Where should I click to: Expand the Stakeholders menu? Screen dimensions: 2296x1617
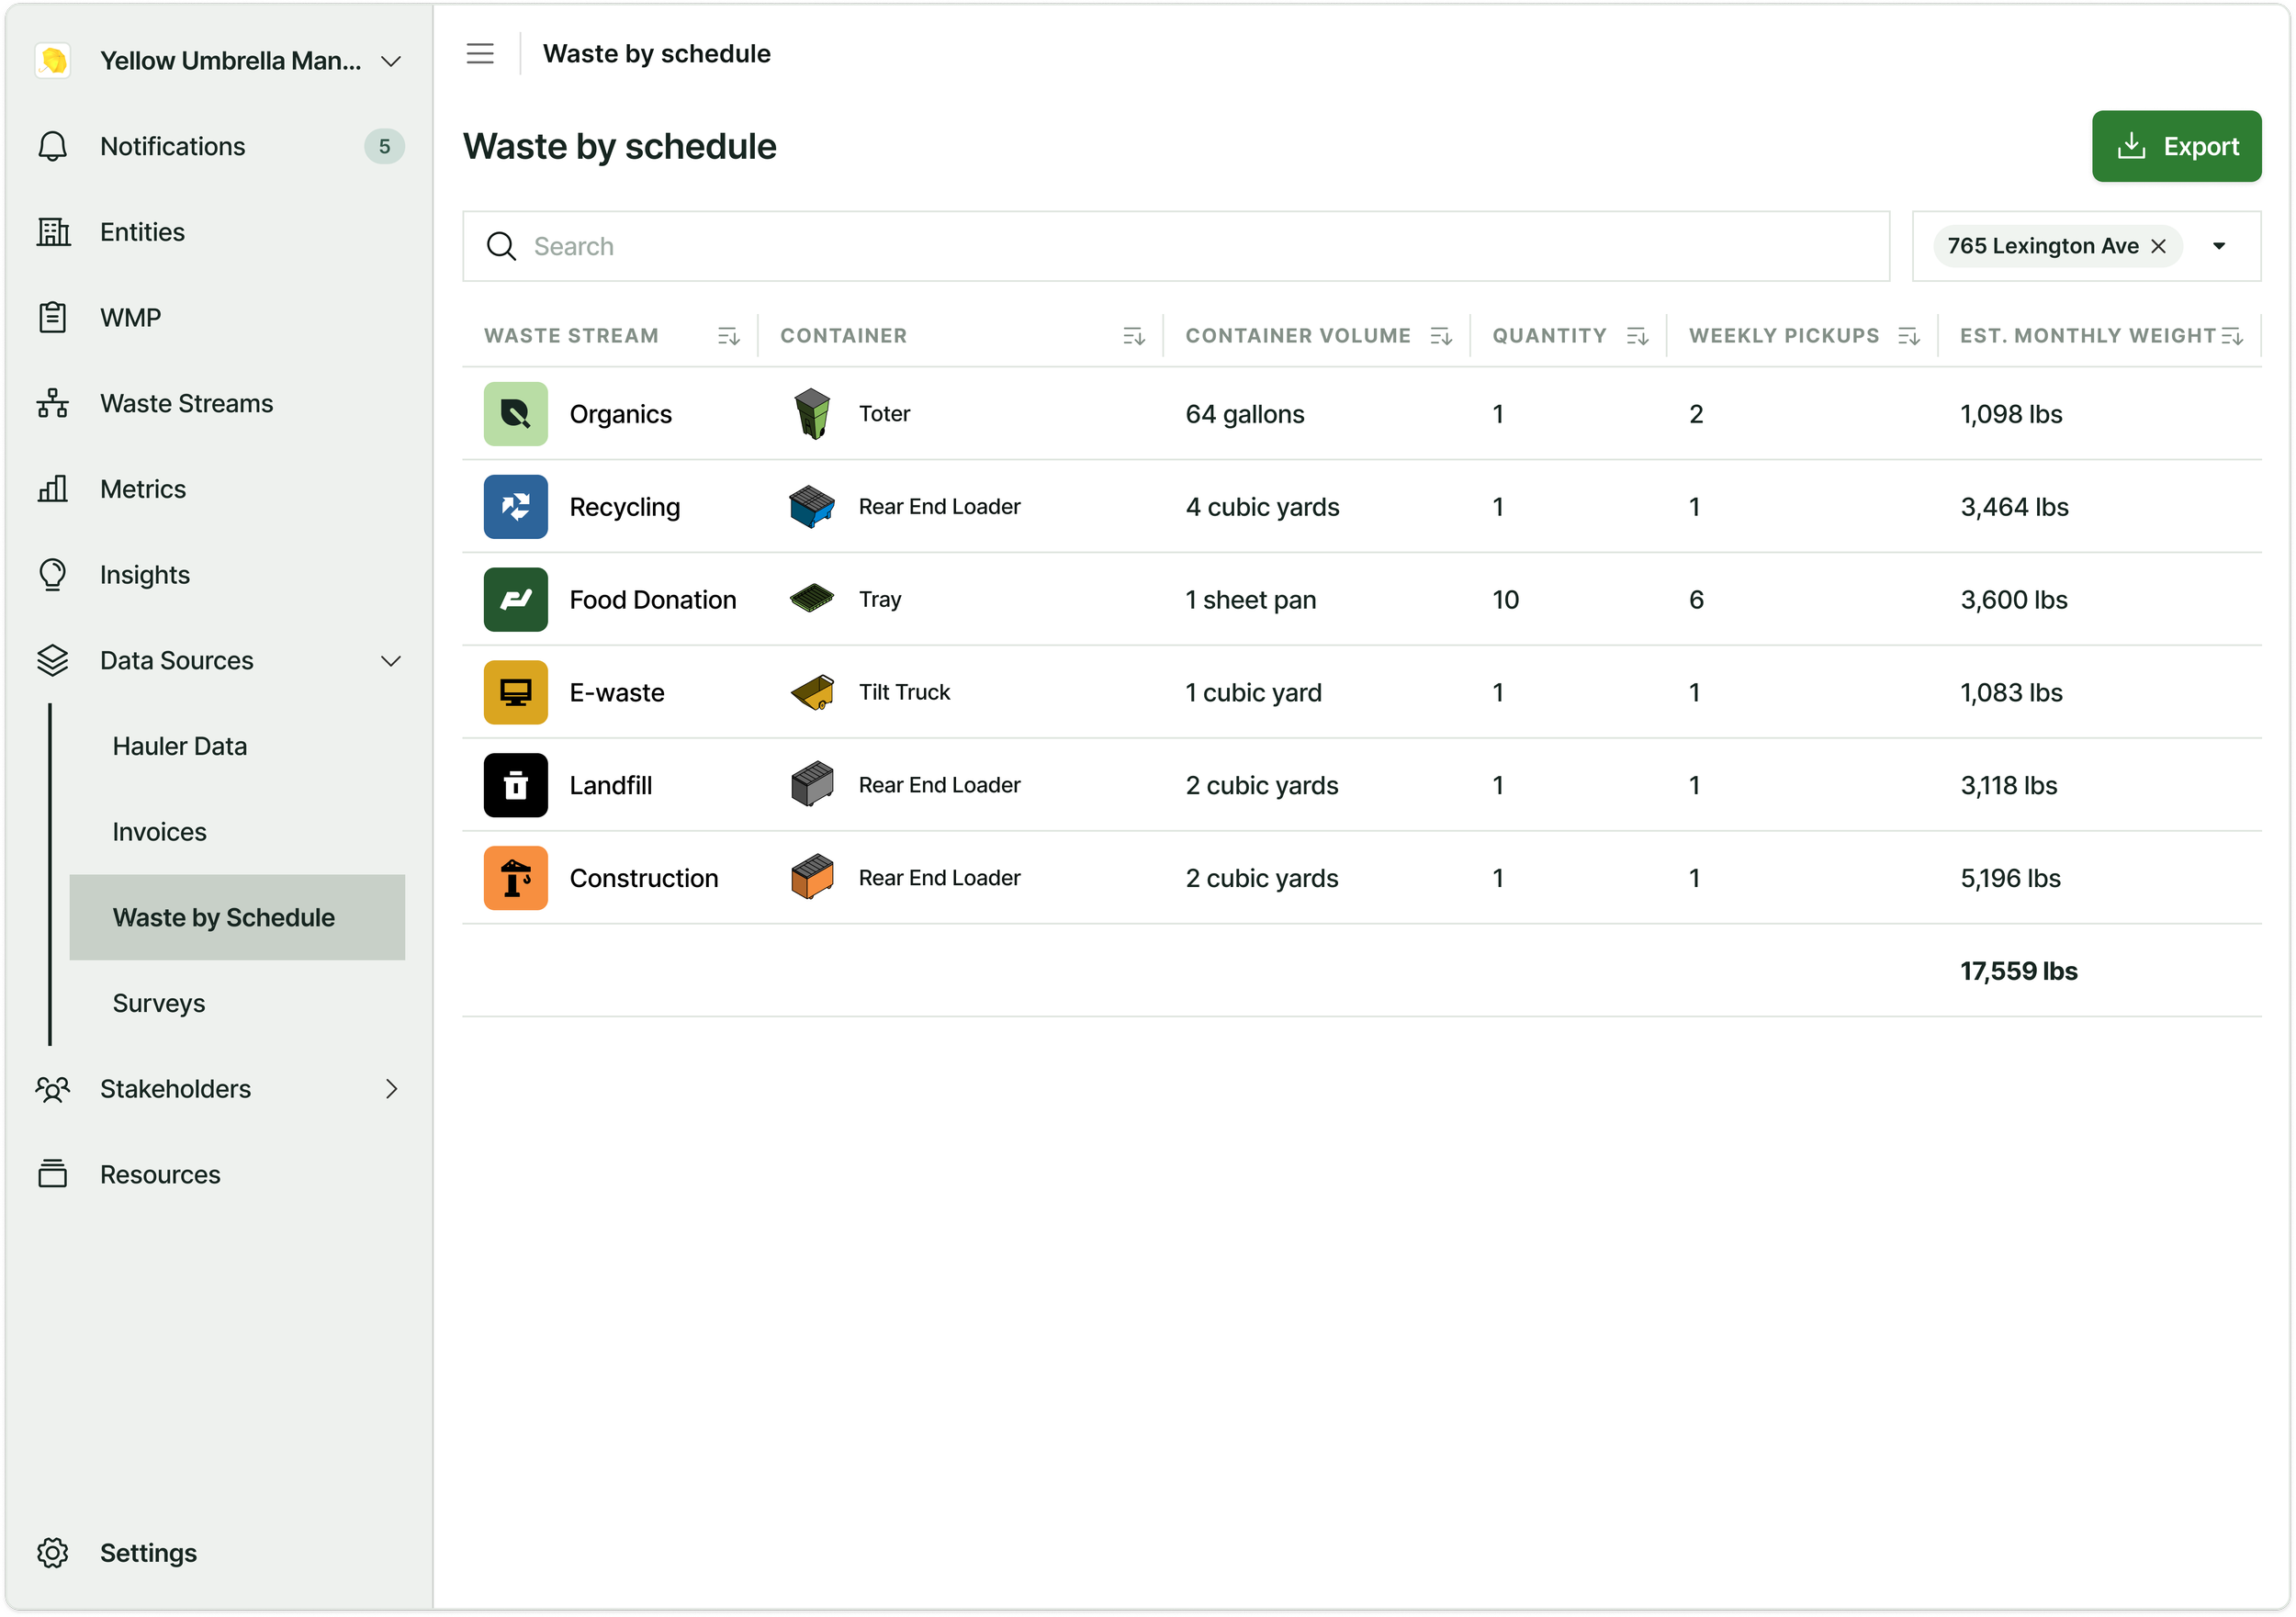click(x=391, y=1089)
